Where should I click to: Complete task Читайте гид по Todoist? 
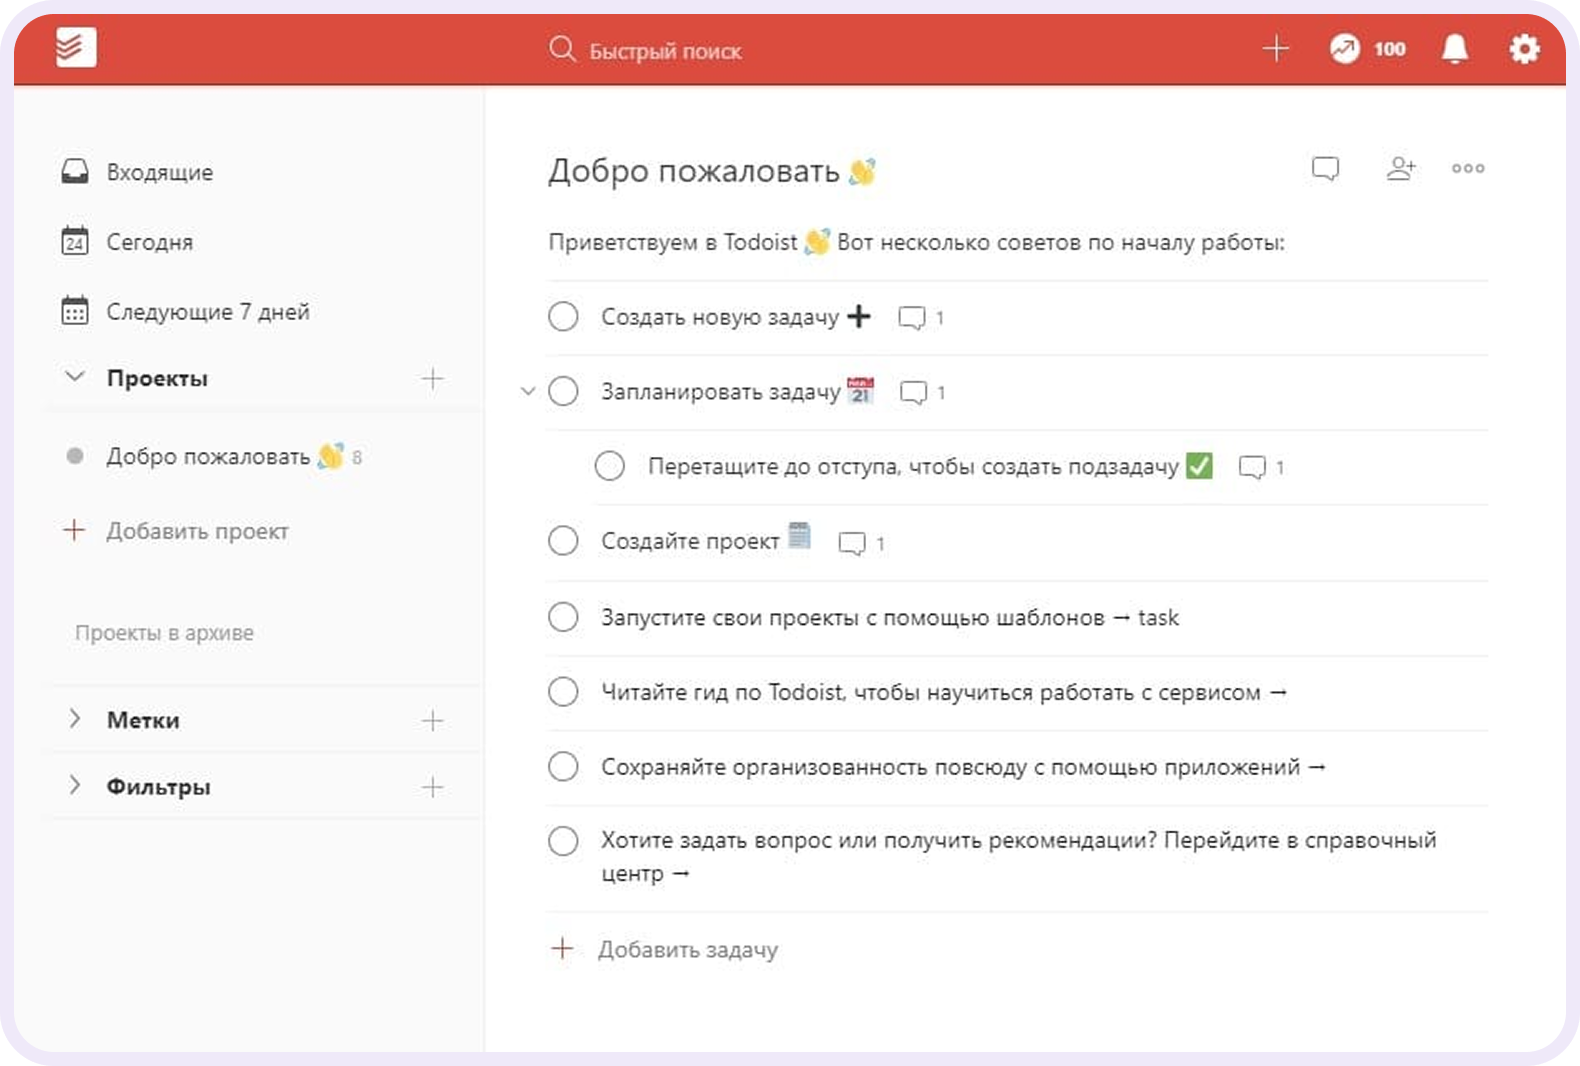[563, 691]
